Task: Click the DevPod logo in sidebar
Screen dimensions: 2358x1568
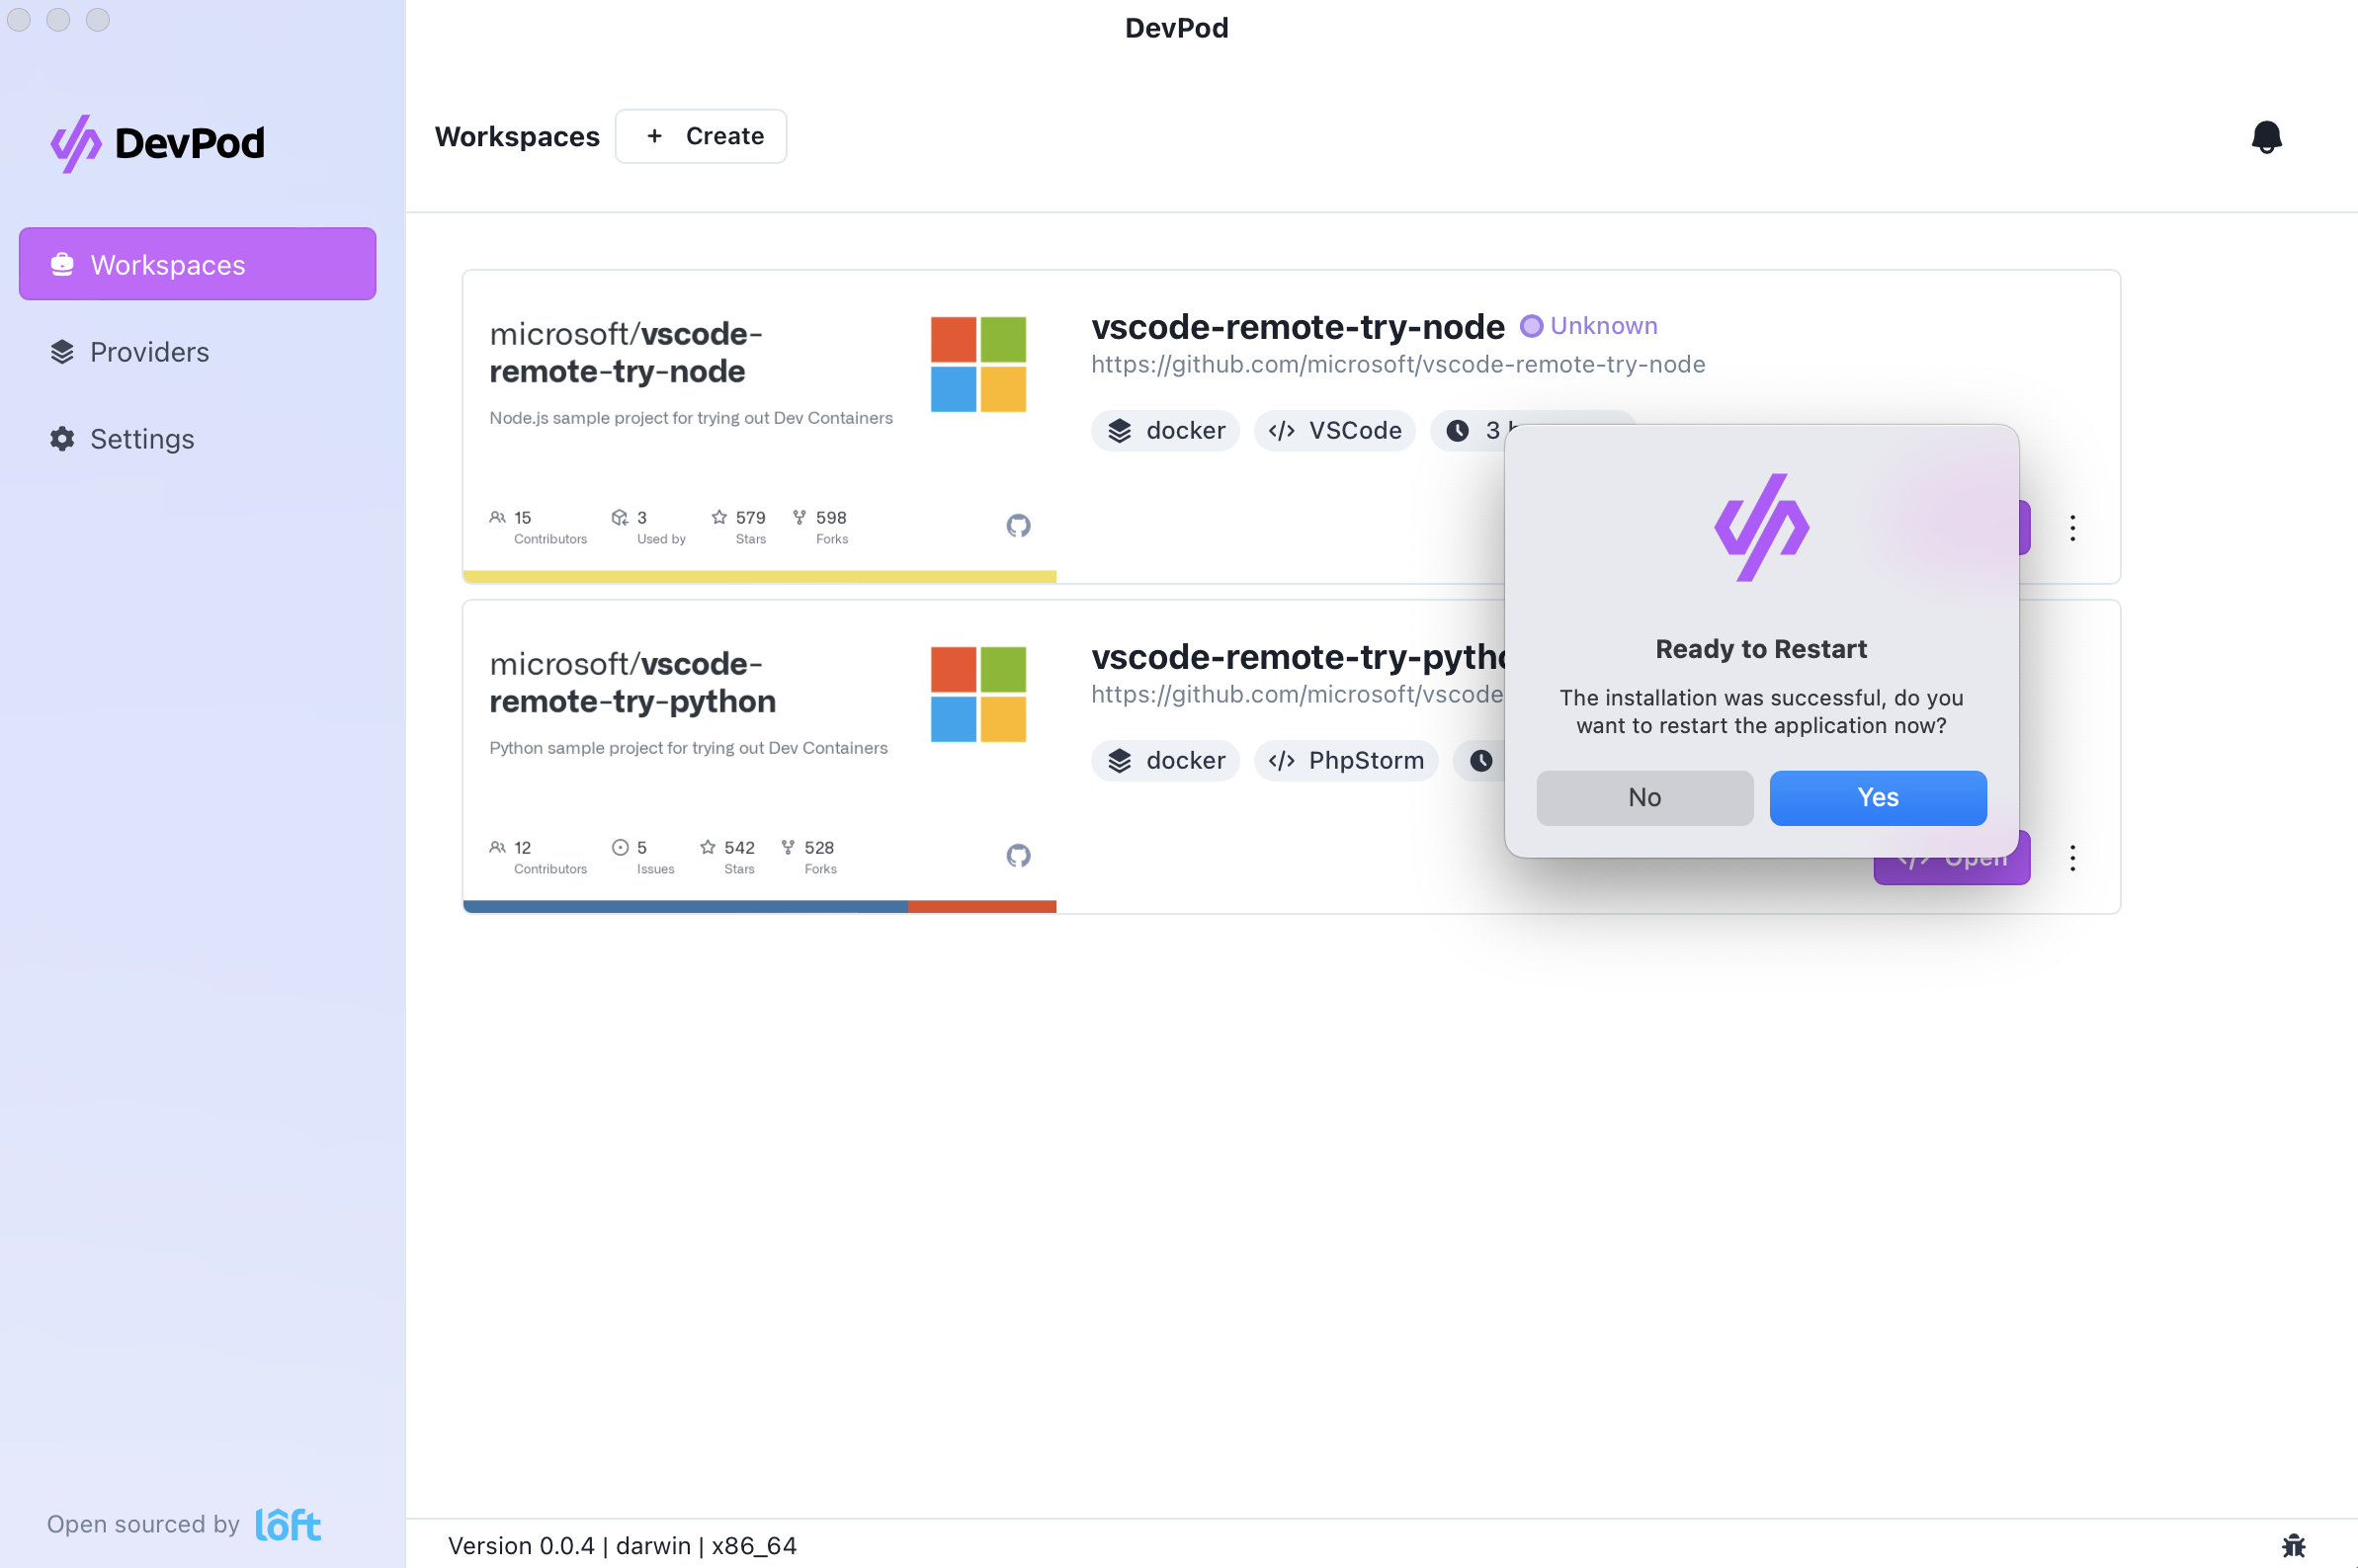Action: (x=158, y=143)
